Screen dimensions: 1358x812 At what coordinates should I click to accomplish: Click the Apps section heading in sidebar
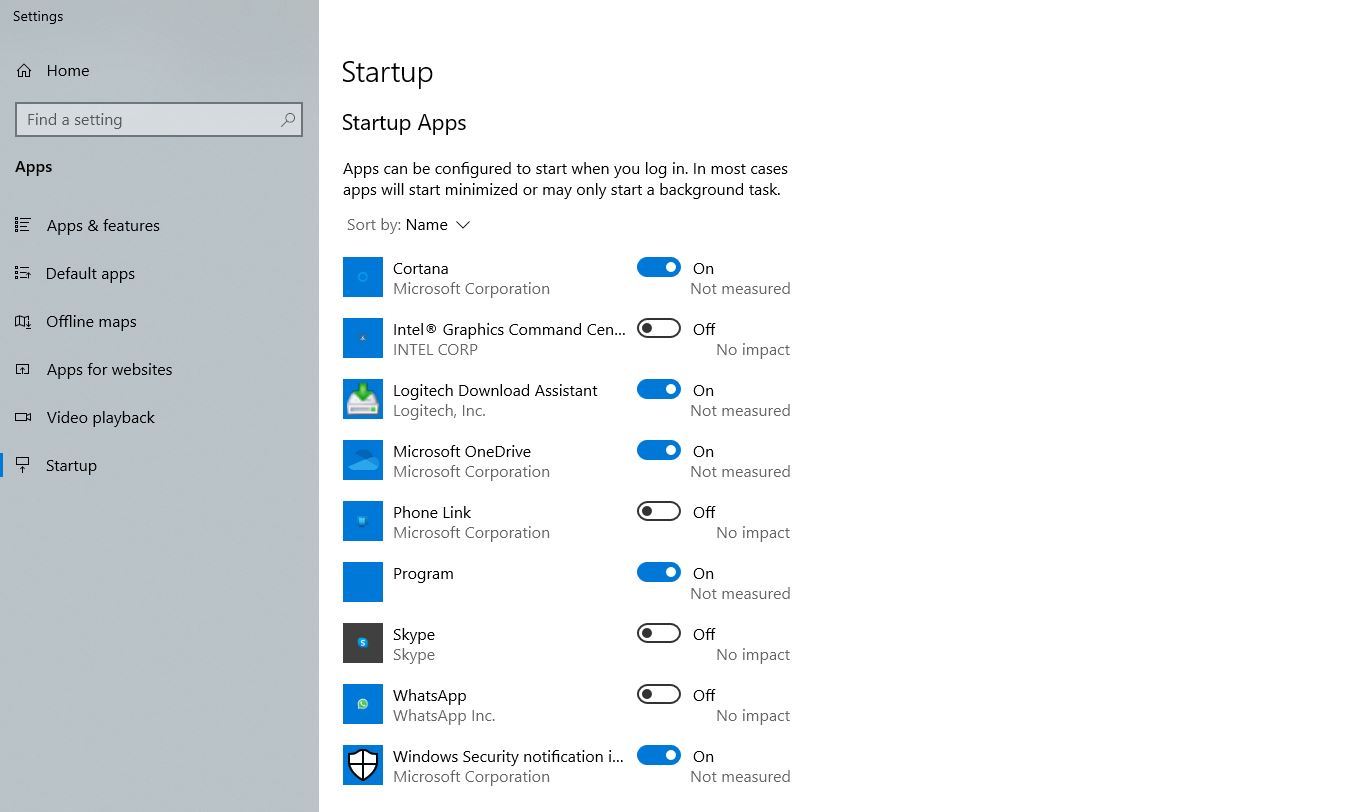[x=34, y=167]
